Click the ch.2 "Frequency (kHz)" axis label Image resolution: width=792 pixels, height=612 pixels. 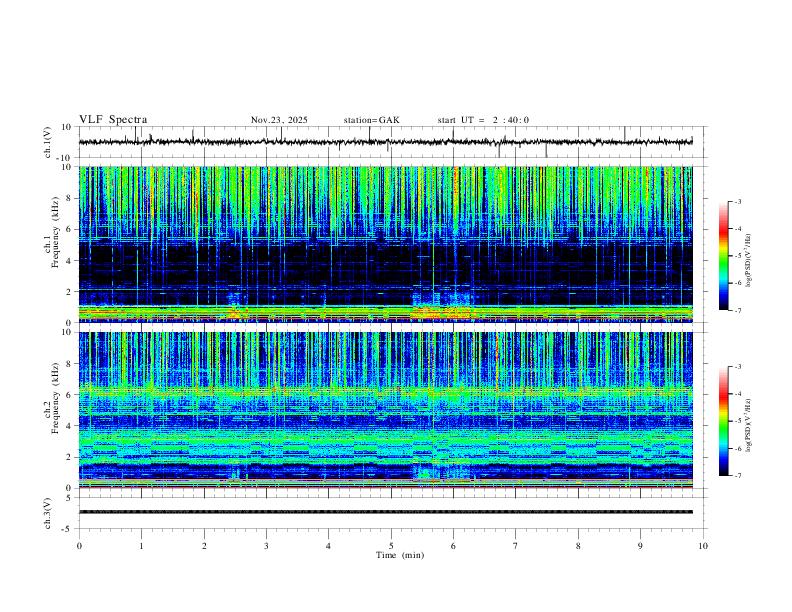point(56,398)
